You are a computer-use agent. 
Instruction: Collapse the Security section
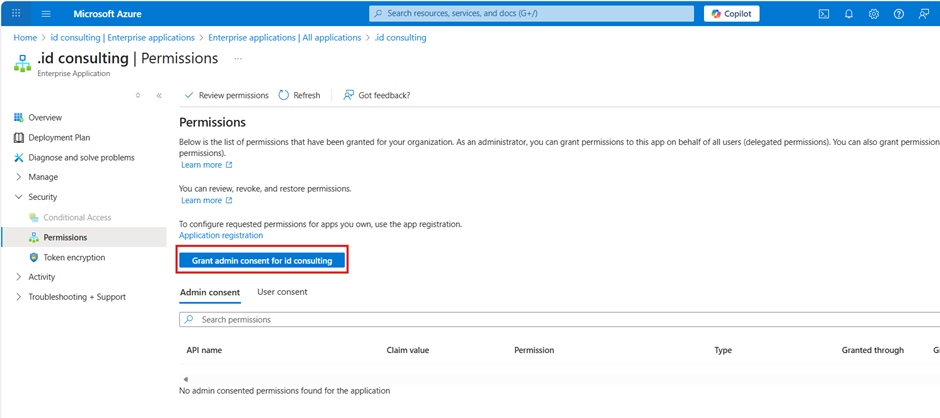18,197
